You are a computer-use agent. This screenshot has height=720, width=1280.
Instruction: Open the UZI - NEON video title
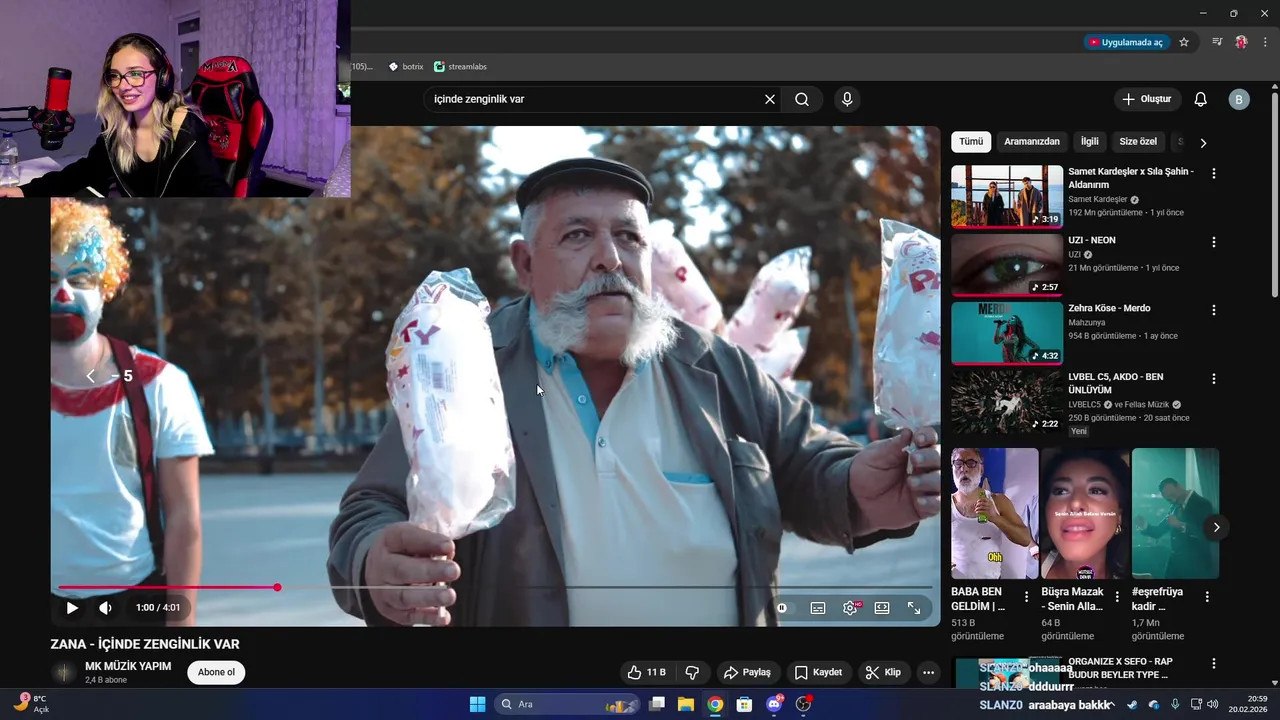click(x=1092, y=240)
